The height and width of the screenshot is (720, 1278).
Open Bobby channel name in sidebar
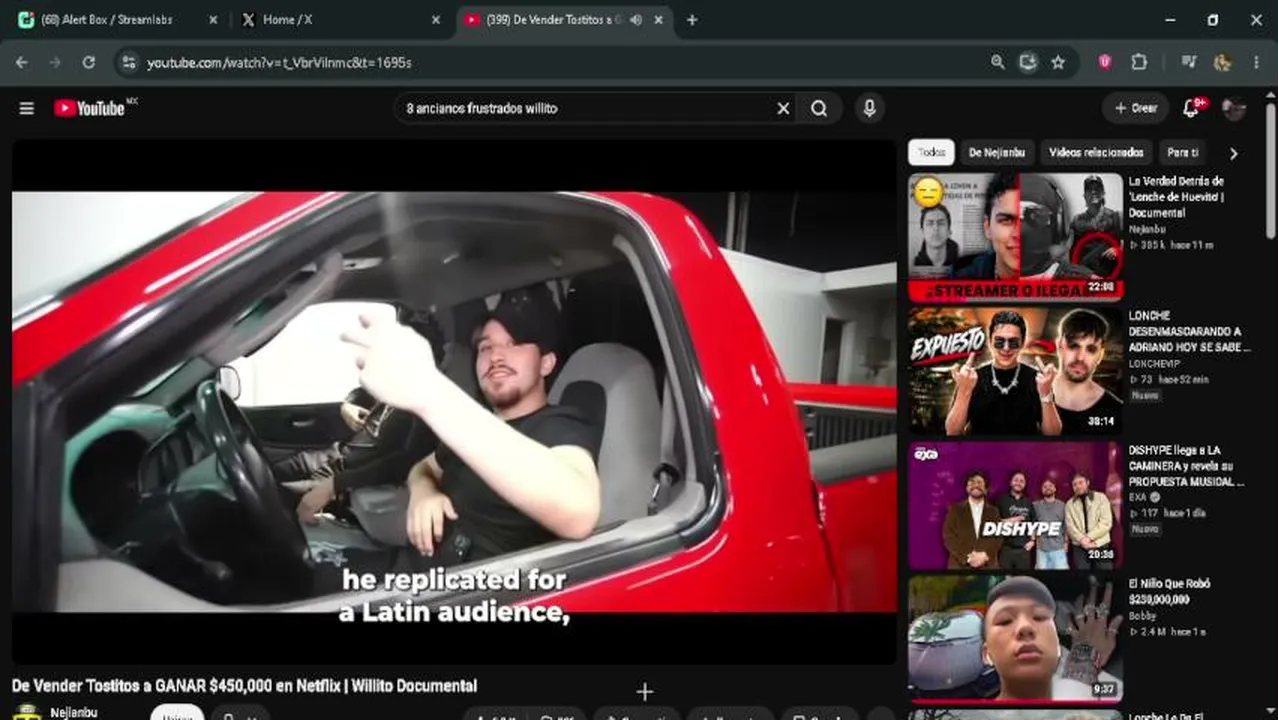[x=1142, y=616]
